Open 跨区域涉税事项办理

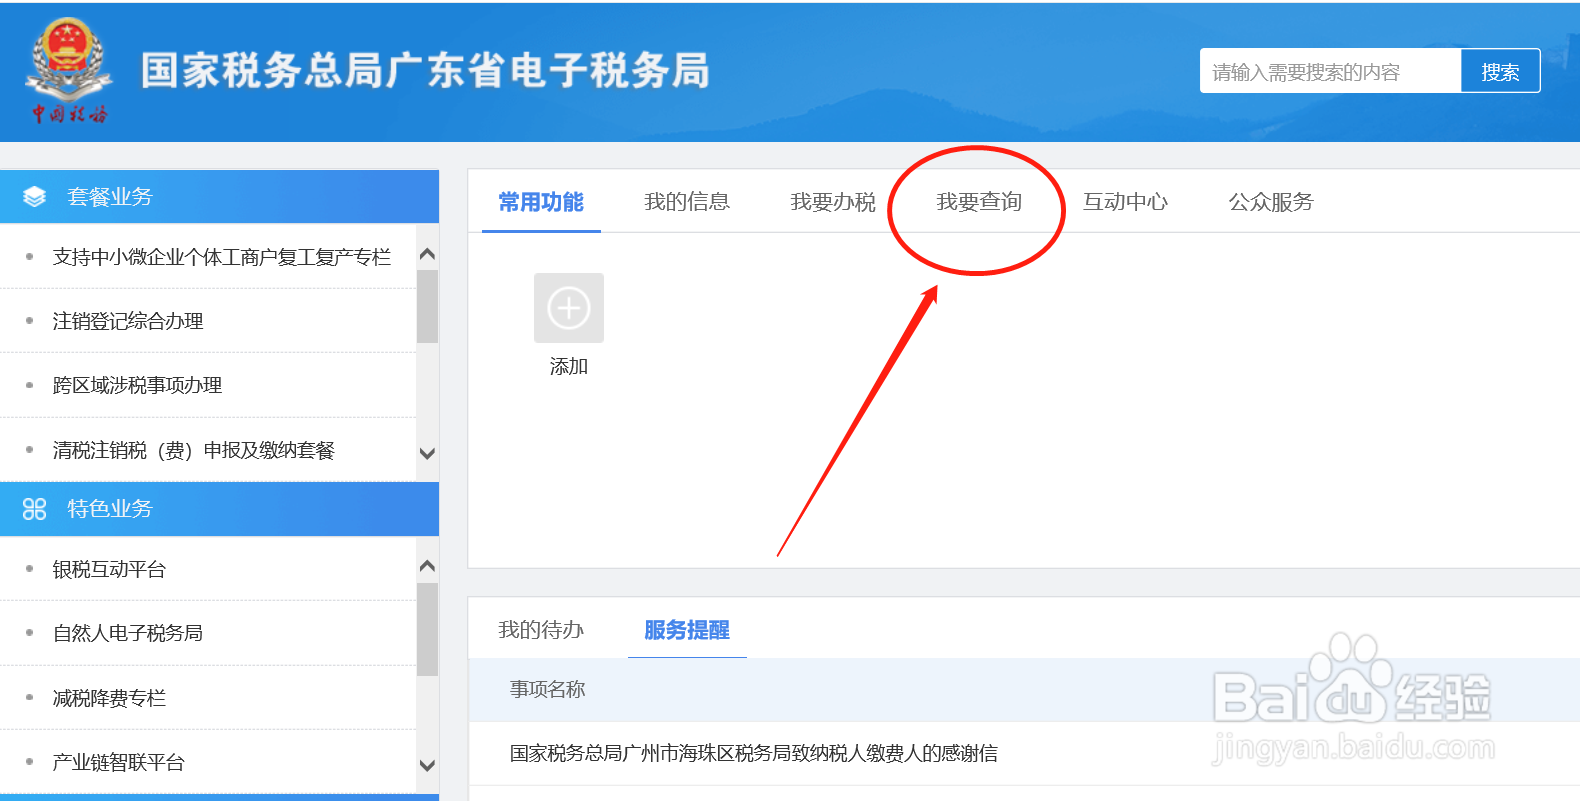[x=137, y=385]
